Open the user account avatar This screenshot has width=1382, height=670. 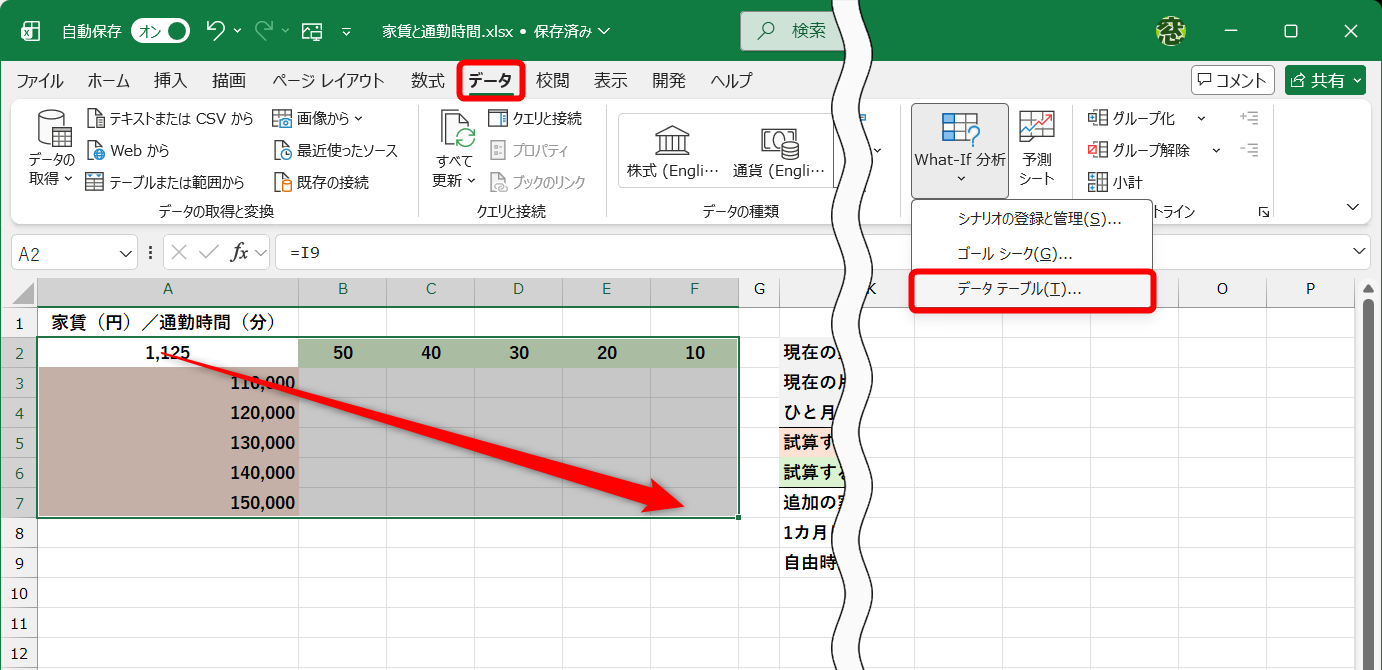coord(1171,31)
